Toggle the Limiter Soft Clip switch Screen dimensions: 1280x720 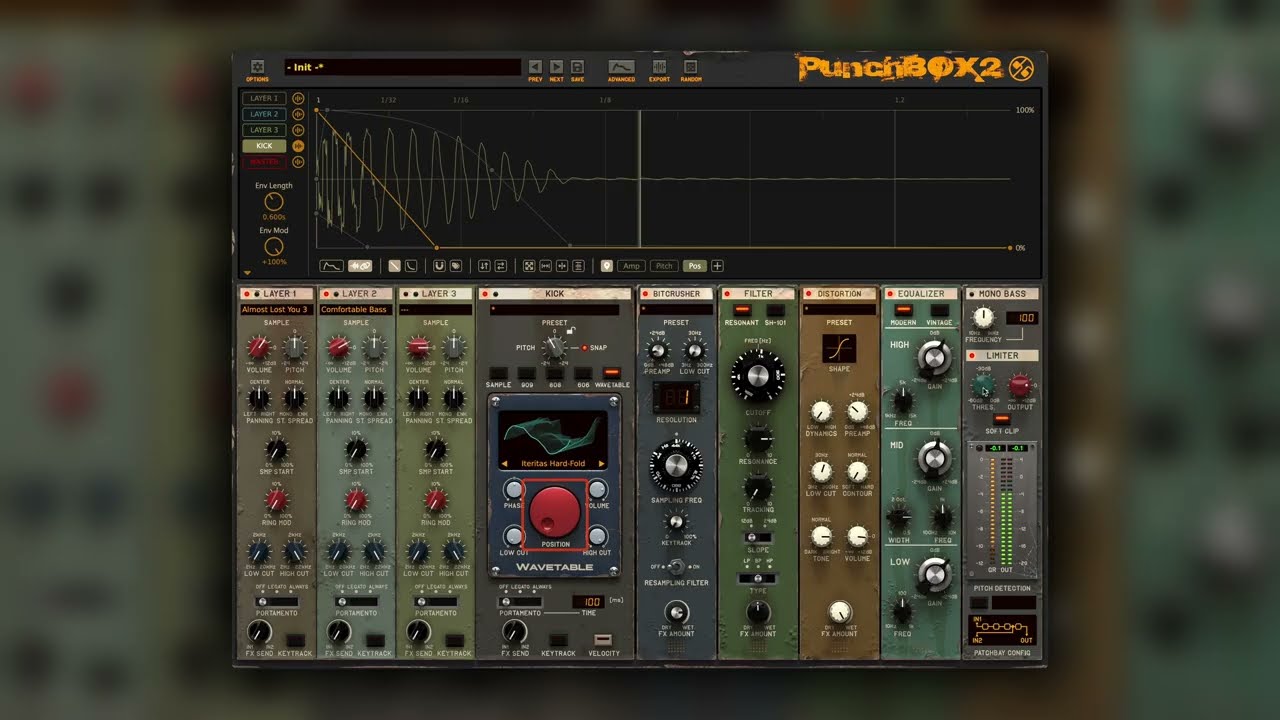point(1001,419)
